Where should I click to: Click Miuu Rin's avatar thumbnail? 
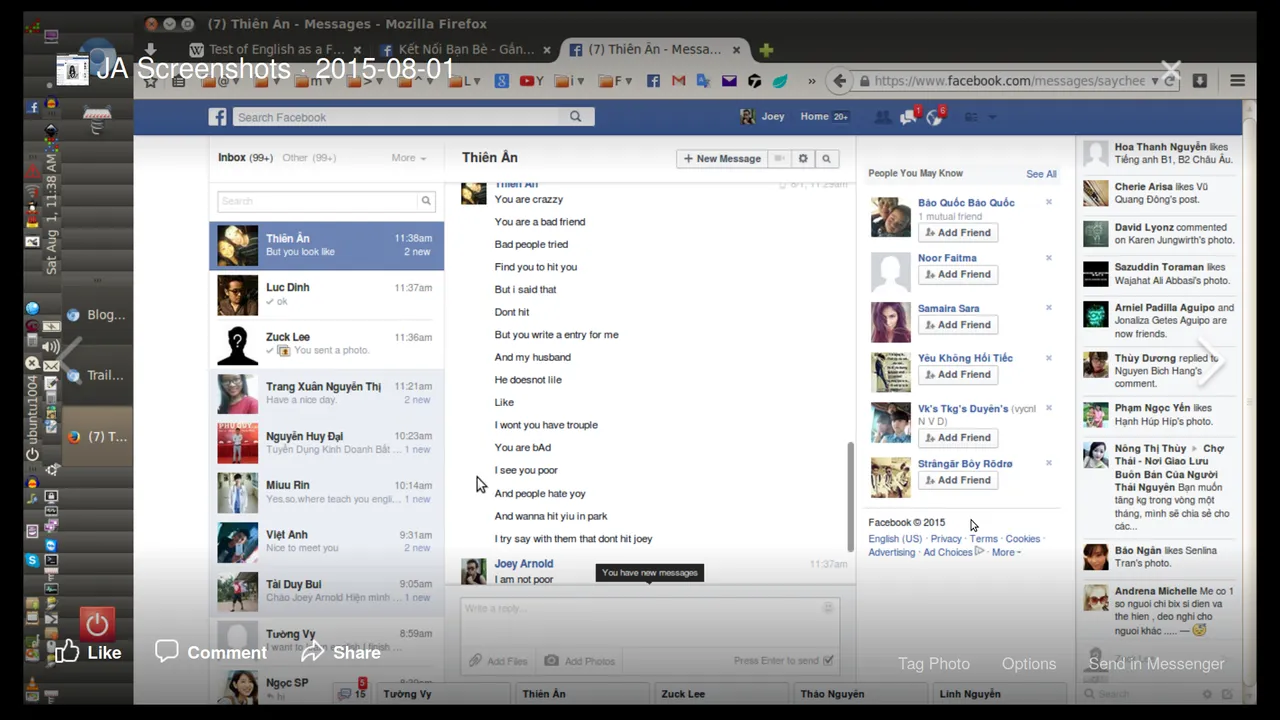[238, 493]
